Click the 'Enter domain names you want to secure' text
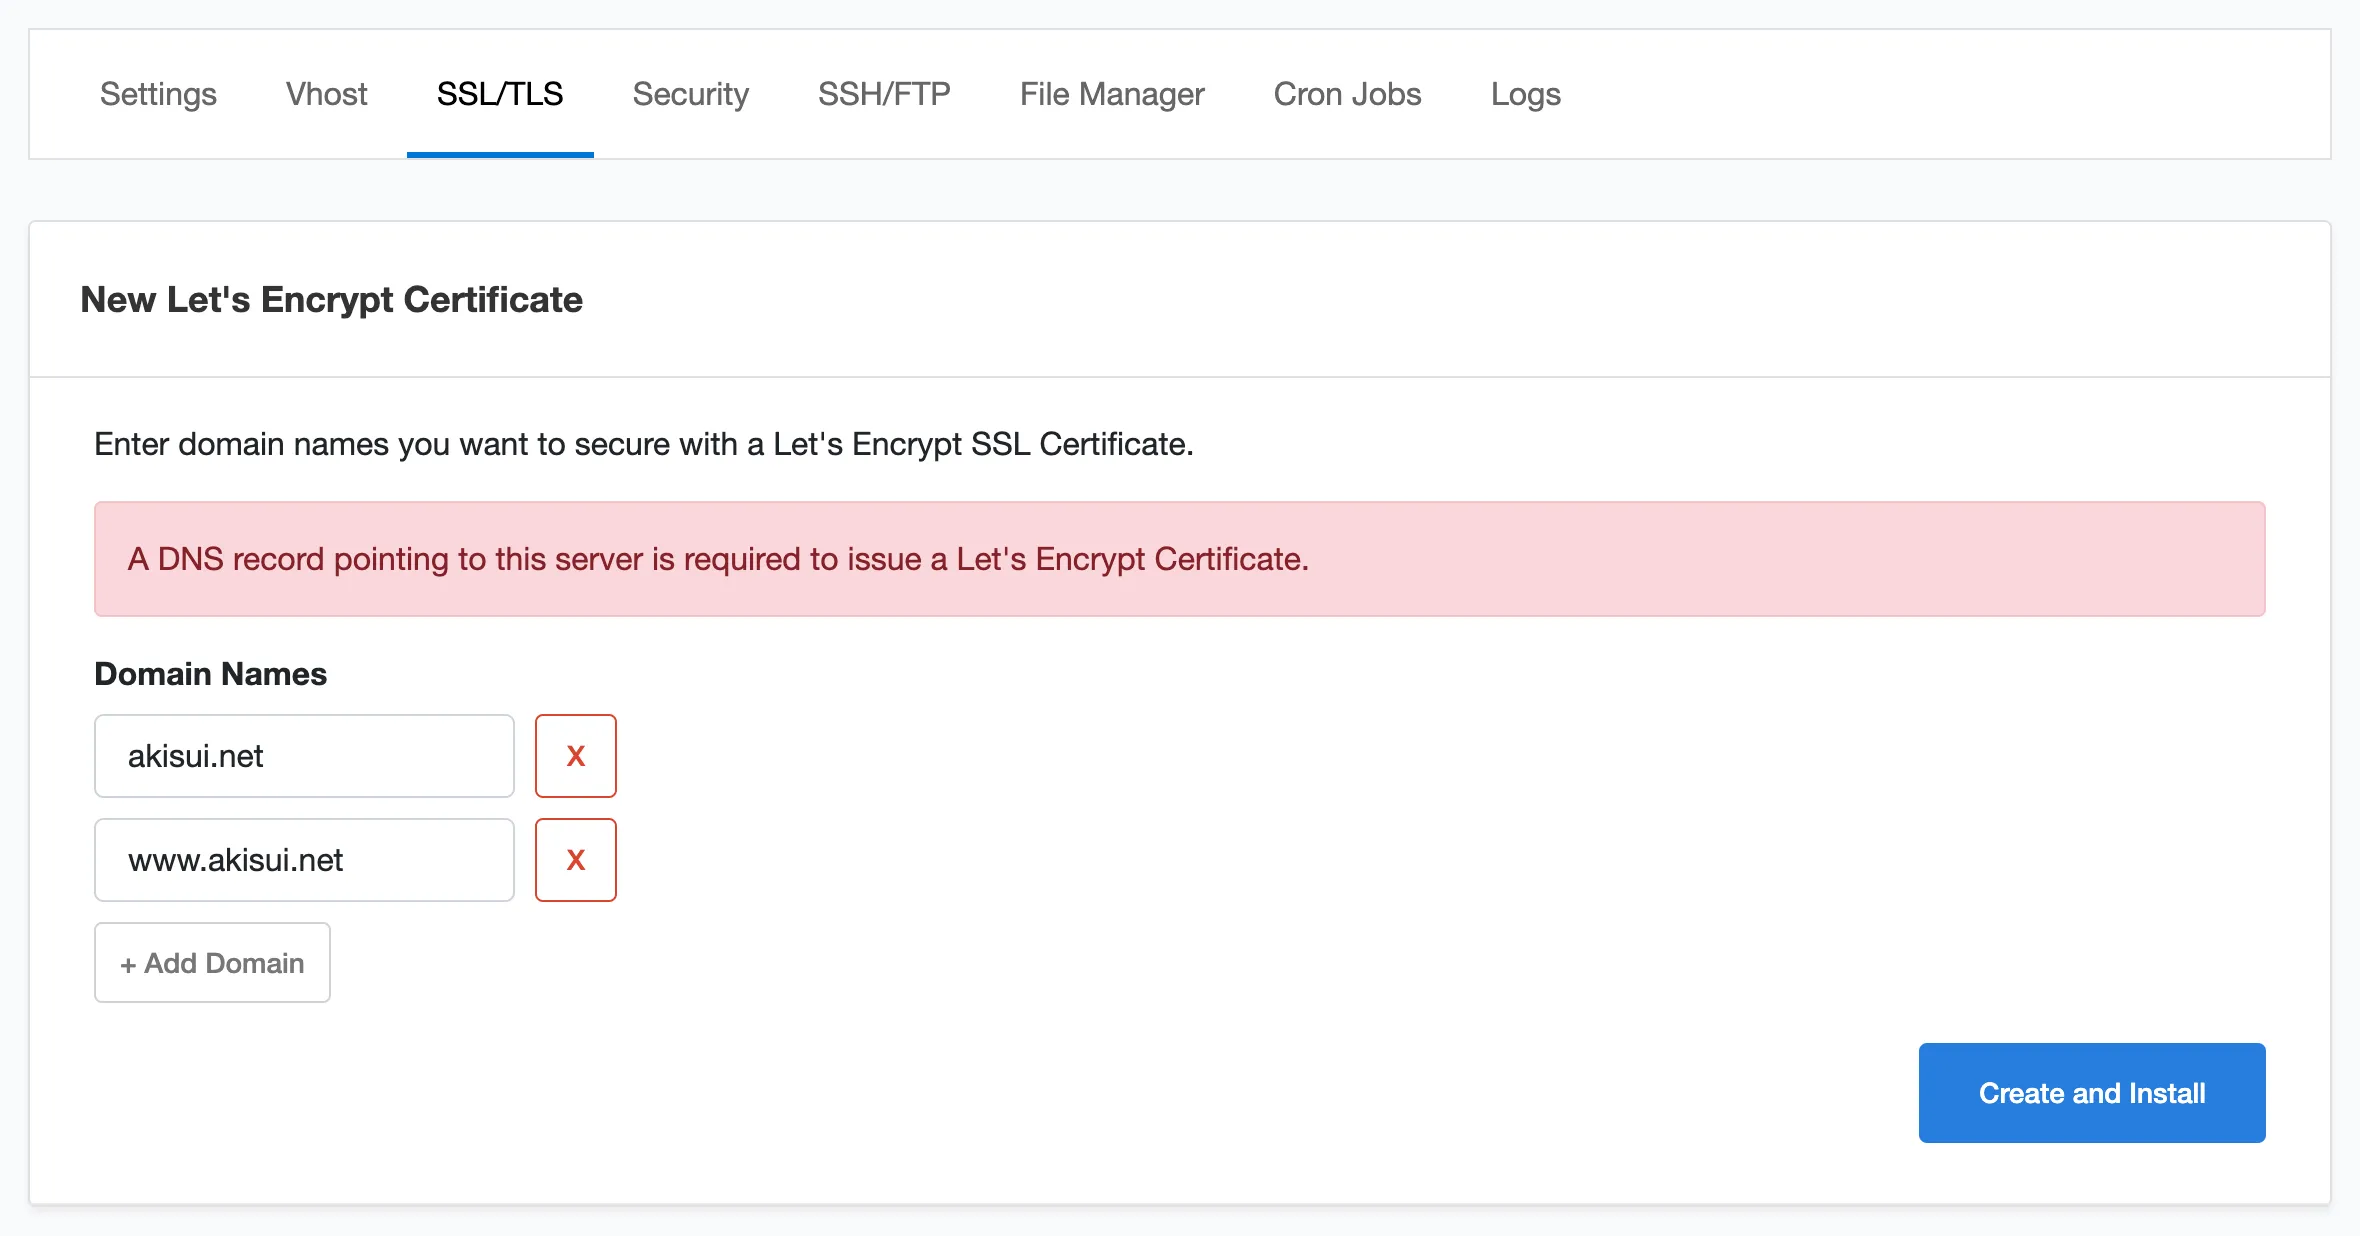 coord(644,444)
